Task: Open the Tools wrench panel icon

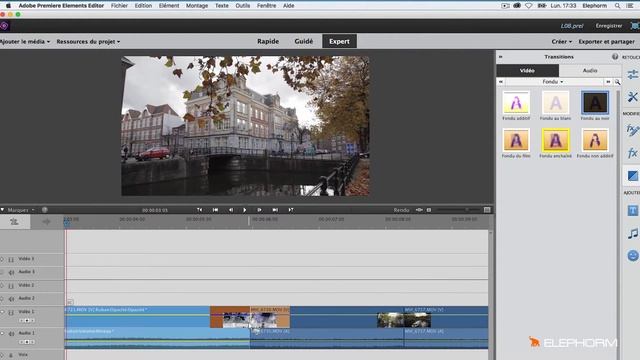Action: (x=632, y=97)
